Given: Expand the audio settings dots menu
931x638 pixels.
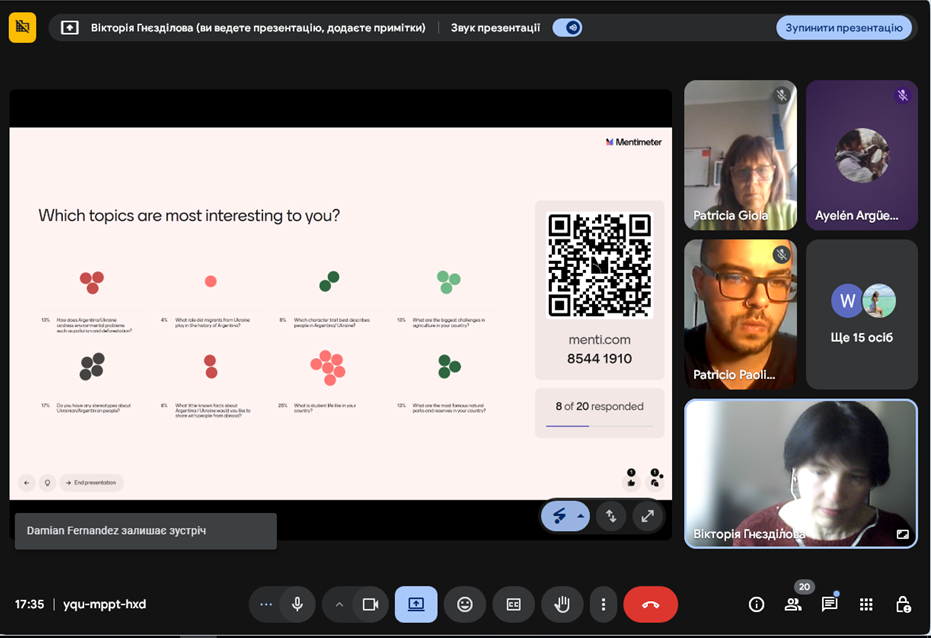Looking at the screenshot, I should 266,604.
